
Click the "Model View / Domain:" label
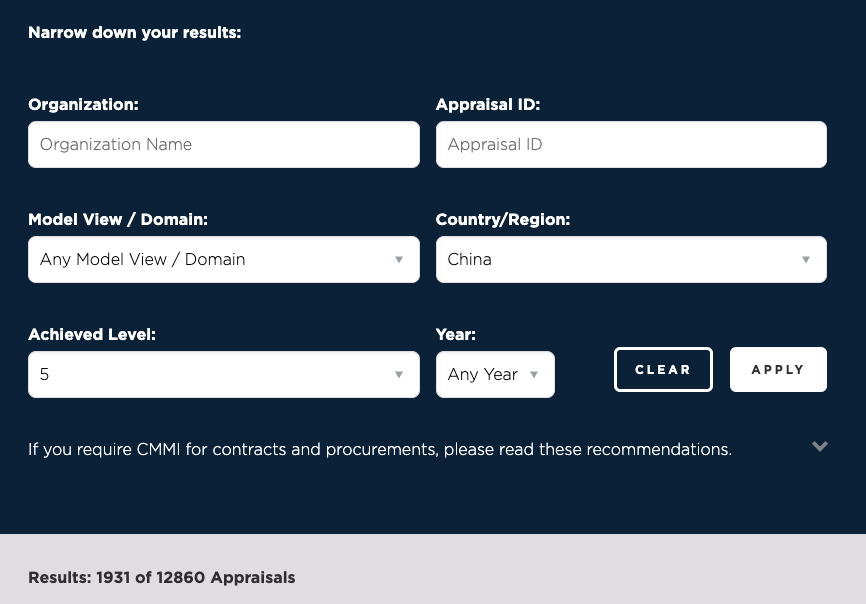[118, 220]
